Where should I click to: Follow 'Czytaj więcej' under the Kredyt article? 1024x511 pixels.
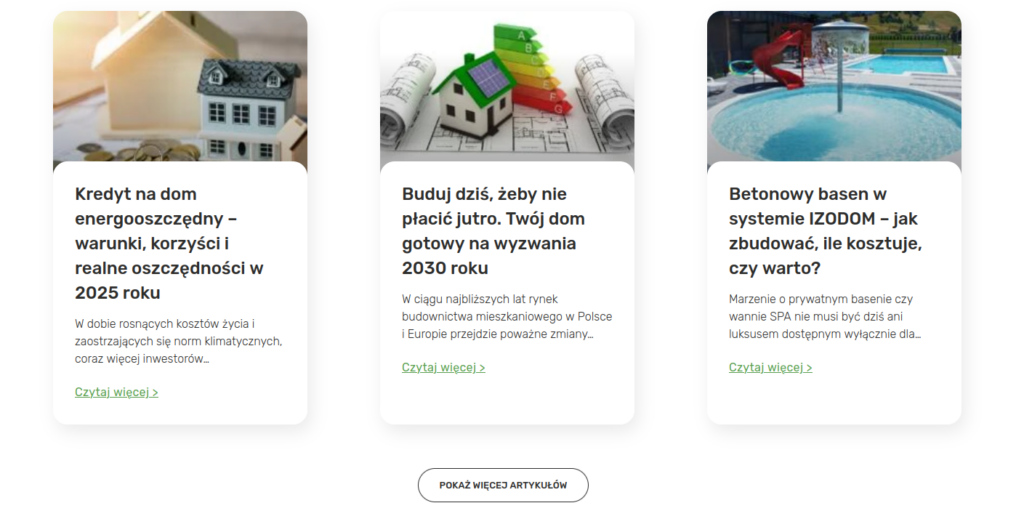[x=116, y=392]
